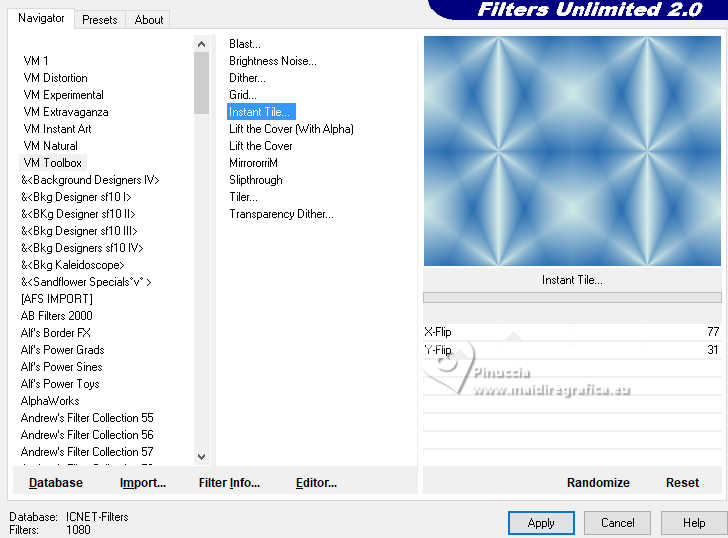Open Filter Info...

click(229, 483)
